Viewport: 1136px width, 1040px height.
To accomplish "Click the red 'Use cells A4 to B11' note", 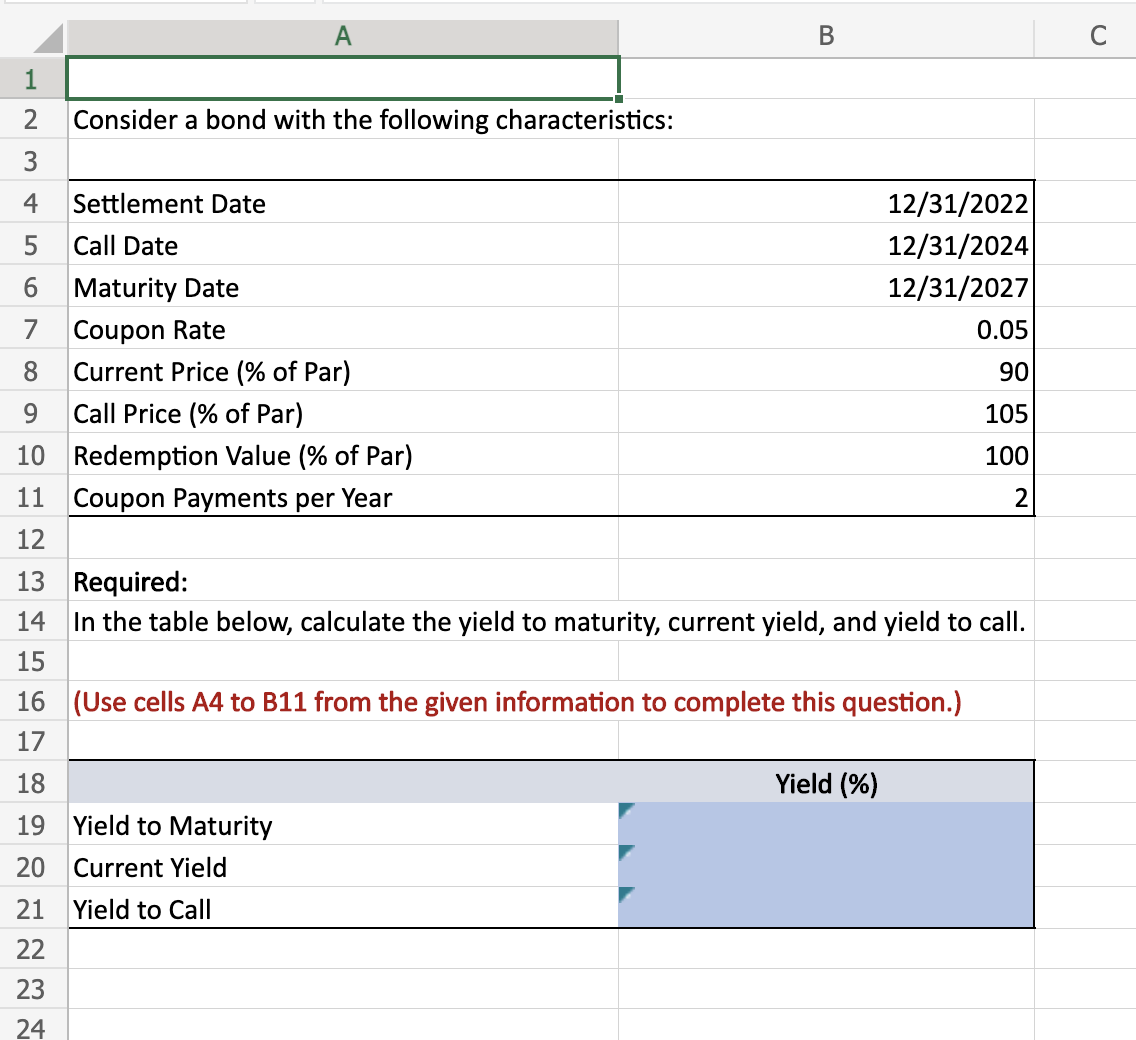I will coord(517,702).
